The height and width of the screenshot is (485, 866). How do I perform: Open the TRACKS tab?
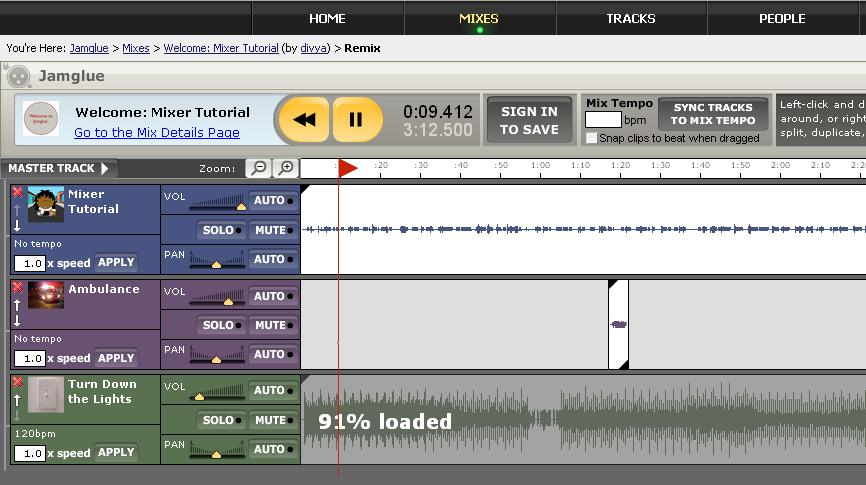[x=631, y=18]
